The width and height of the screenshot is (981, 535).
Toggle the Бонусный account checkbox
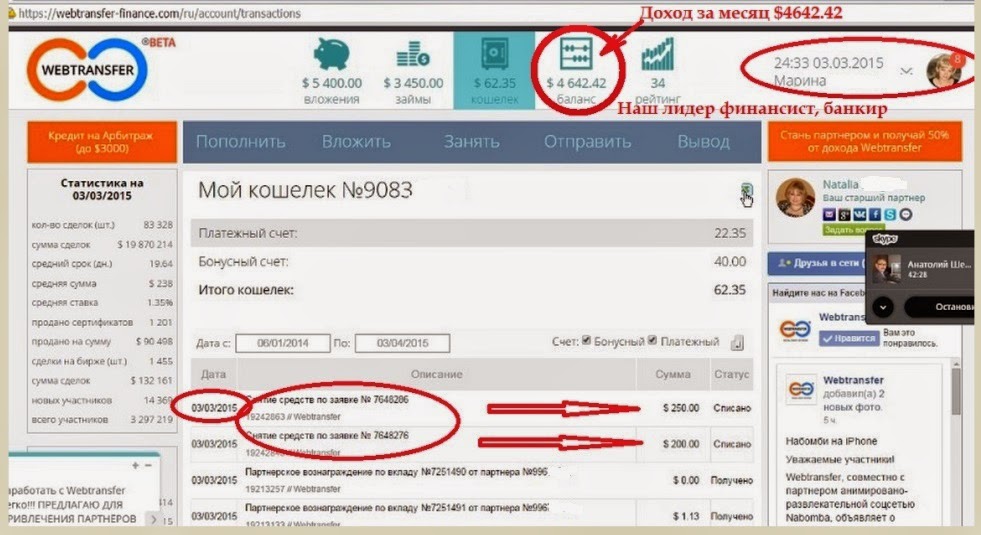pyautogui.click(x=586, y=340)
